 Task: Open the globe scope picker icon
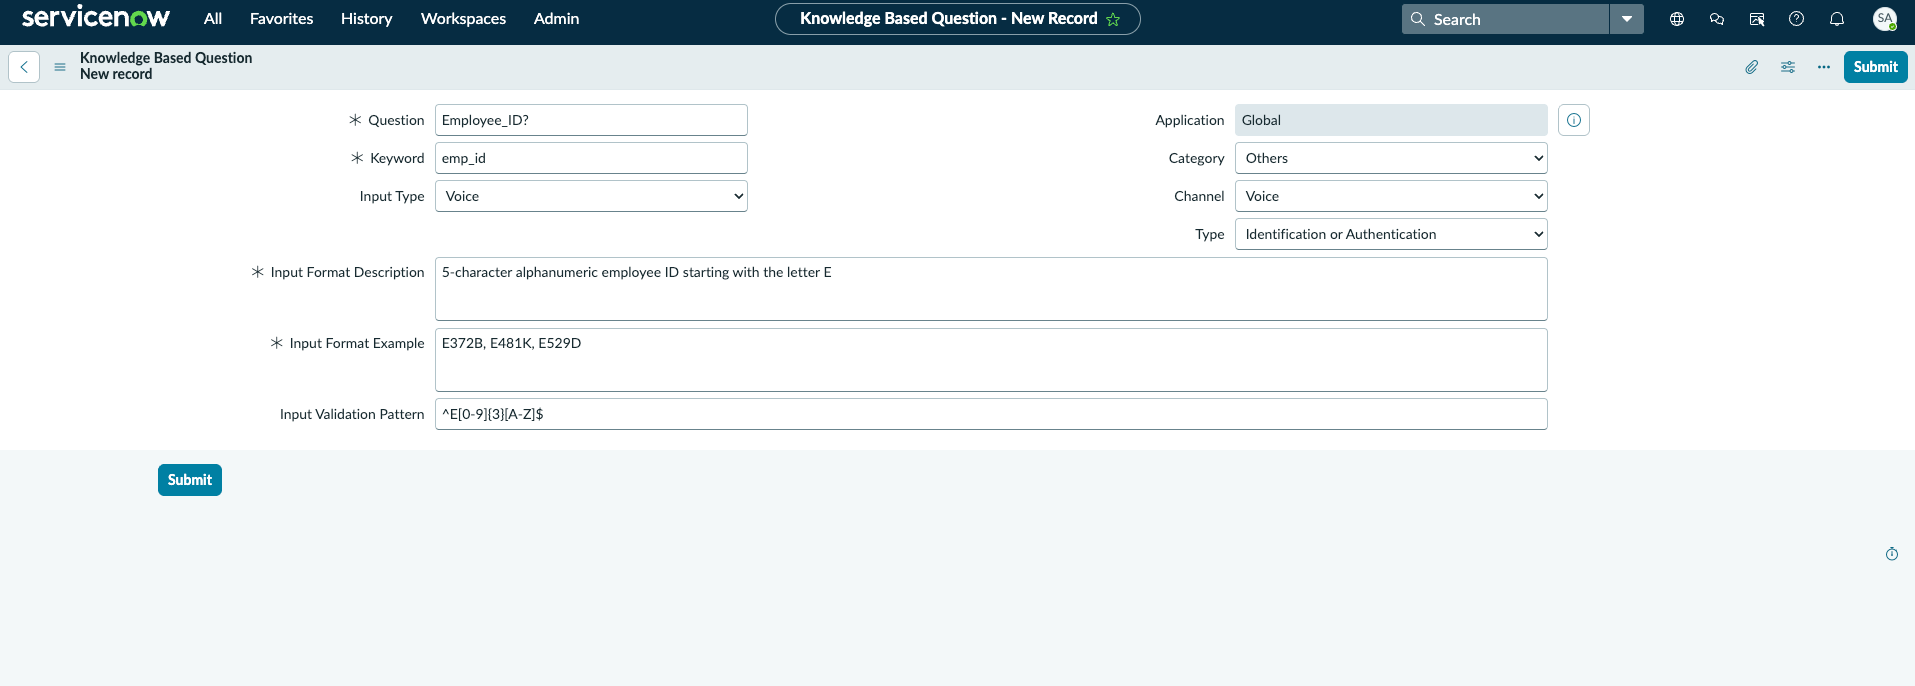pos(1677,19)
